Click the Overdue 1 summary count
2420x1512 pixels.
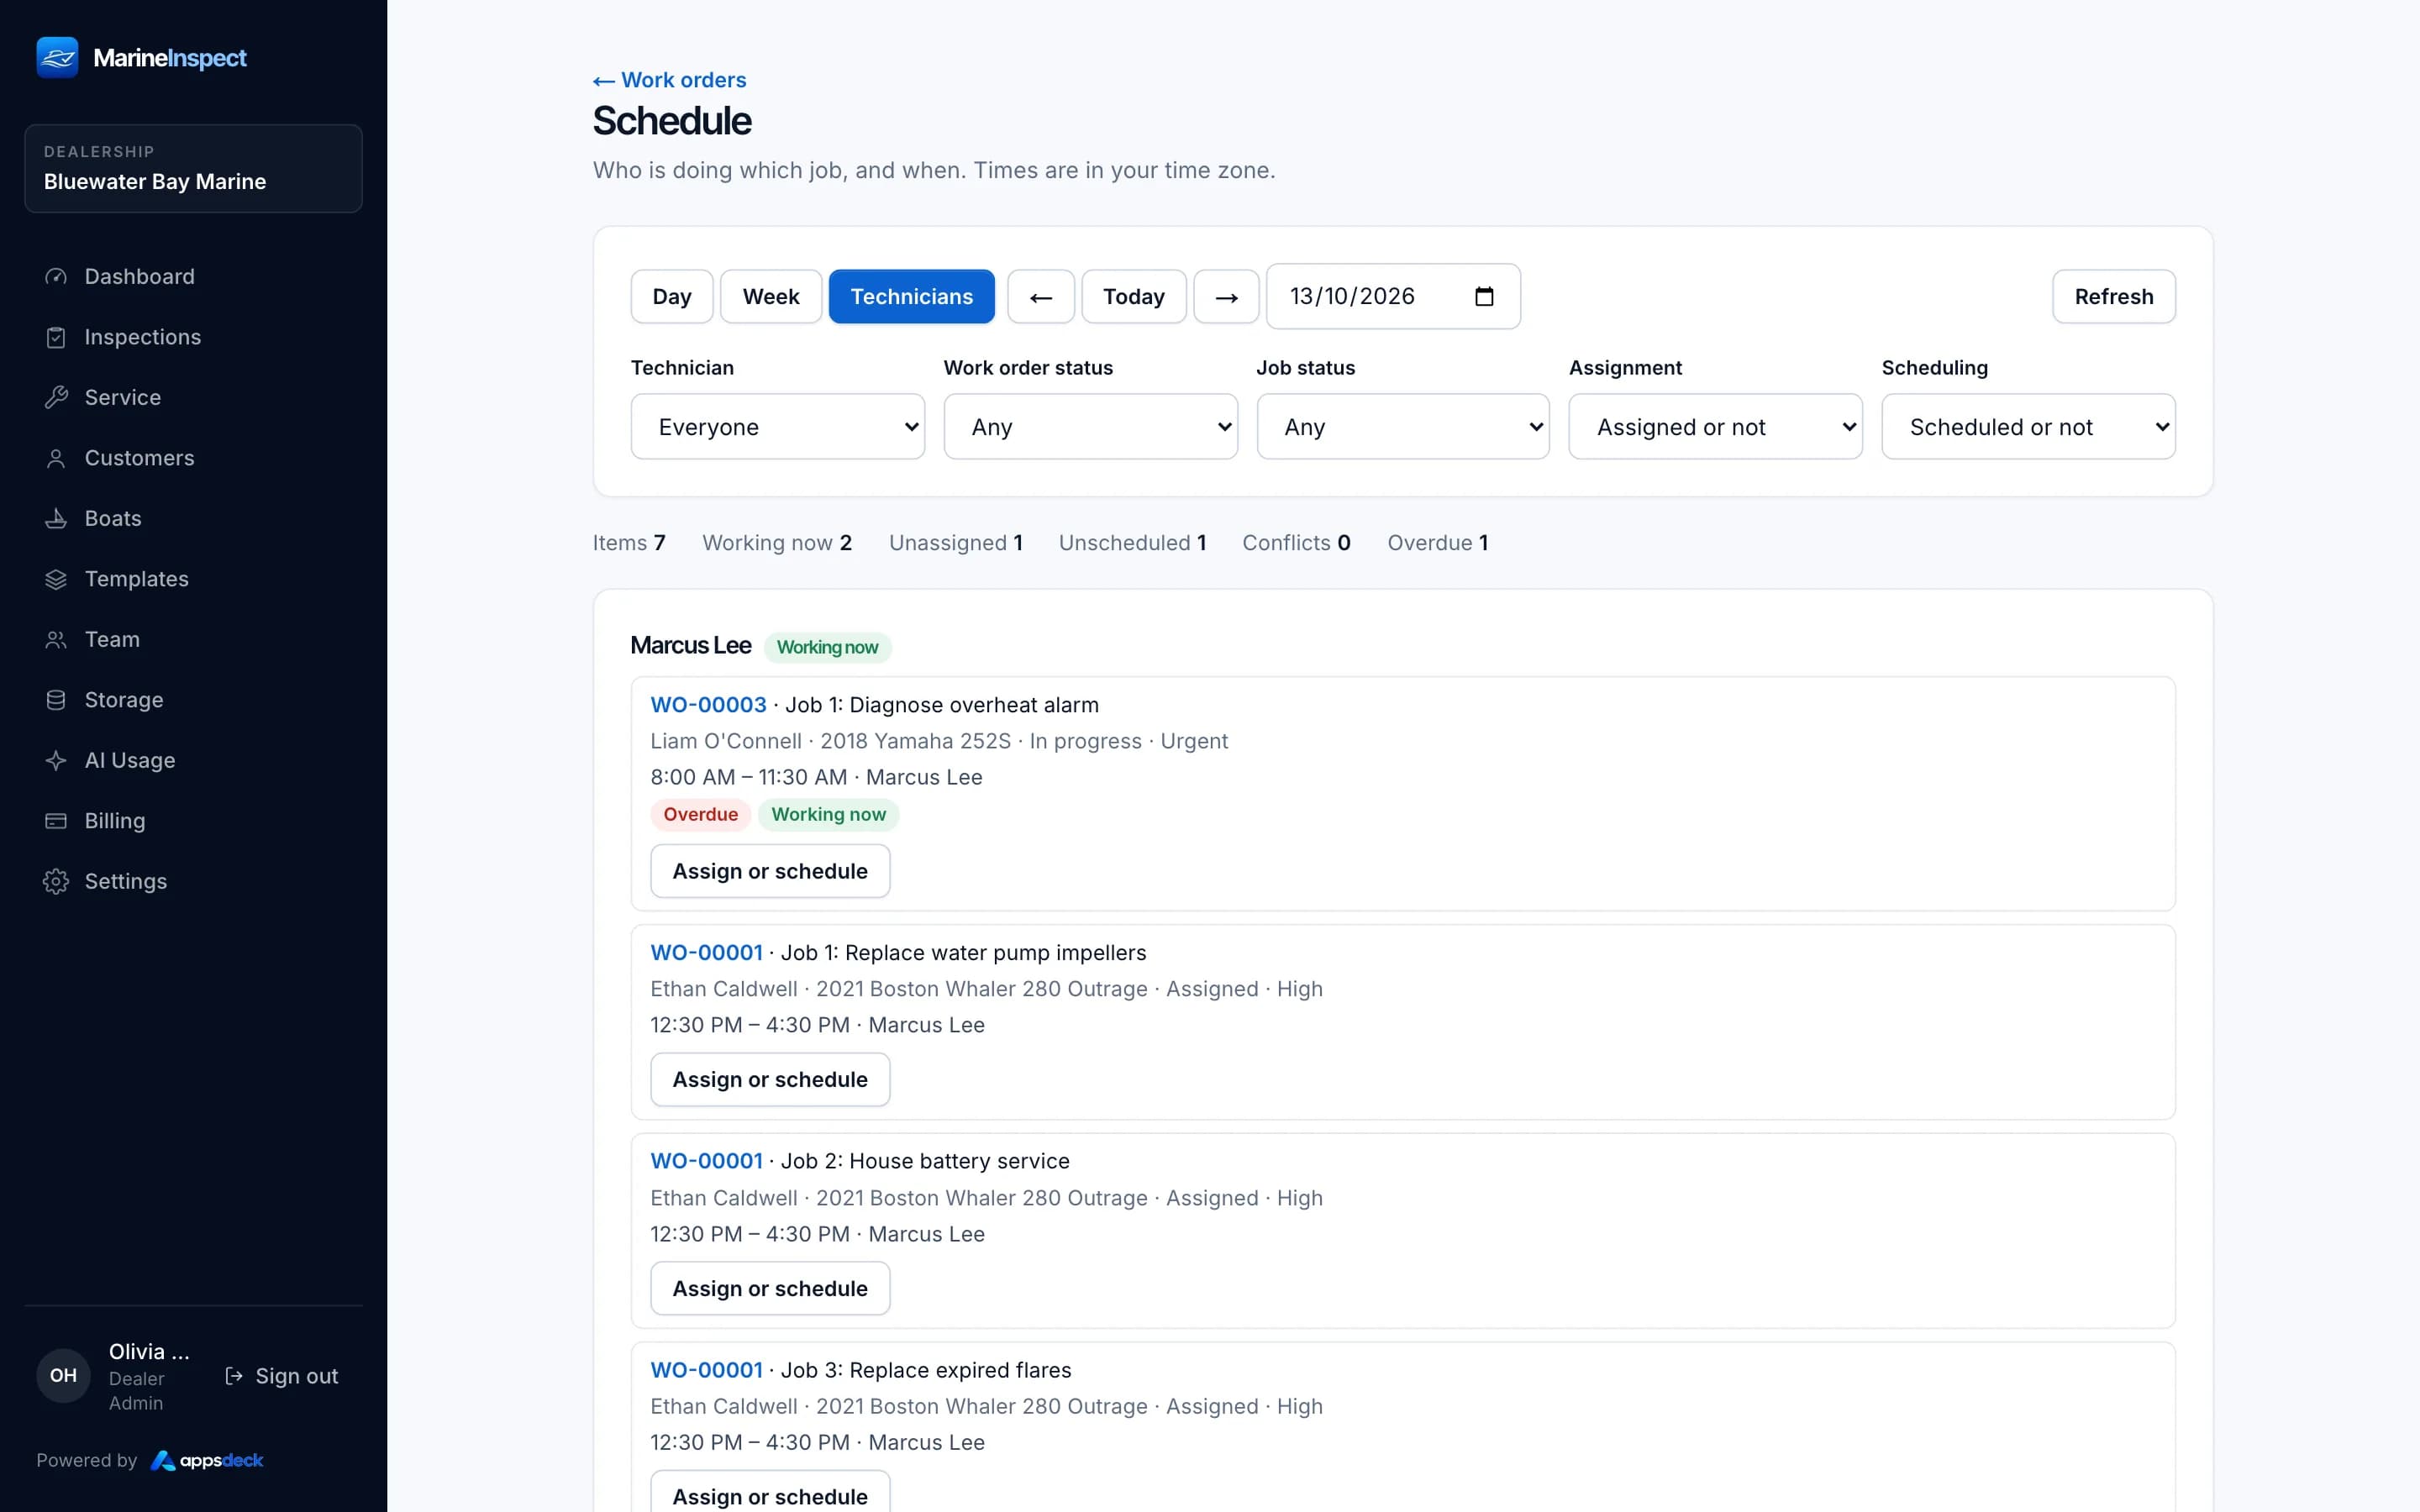(1437, 543)
